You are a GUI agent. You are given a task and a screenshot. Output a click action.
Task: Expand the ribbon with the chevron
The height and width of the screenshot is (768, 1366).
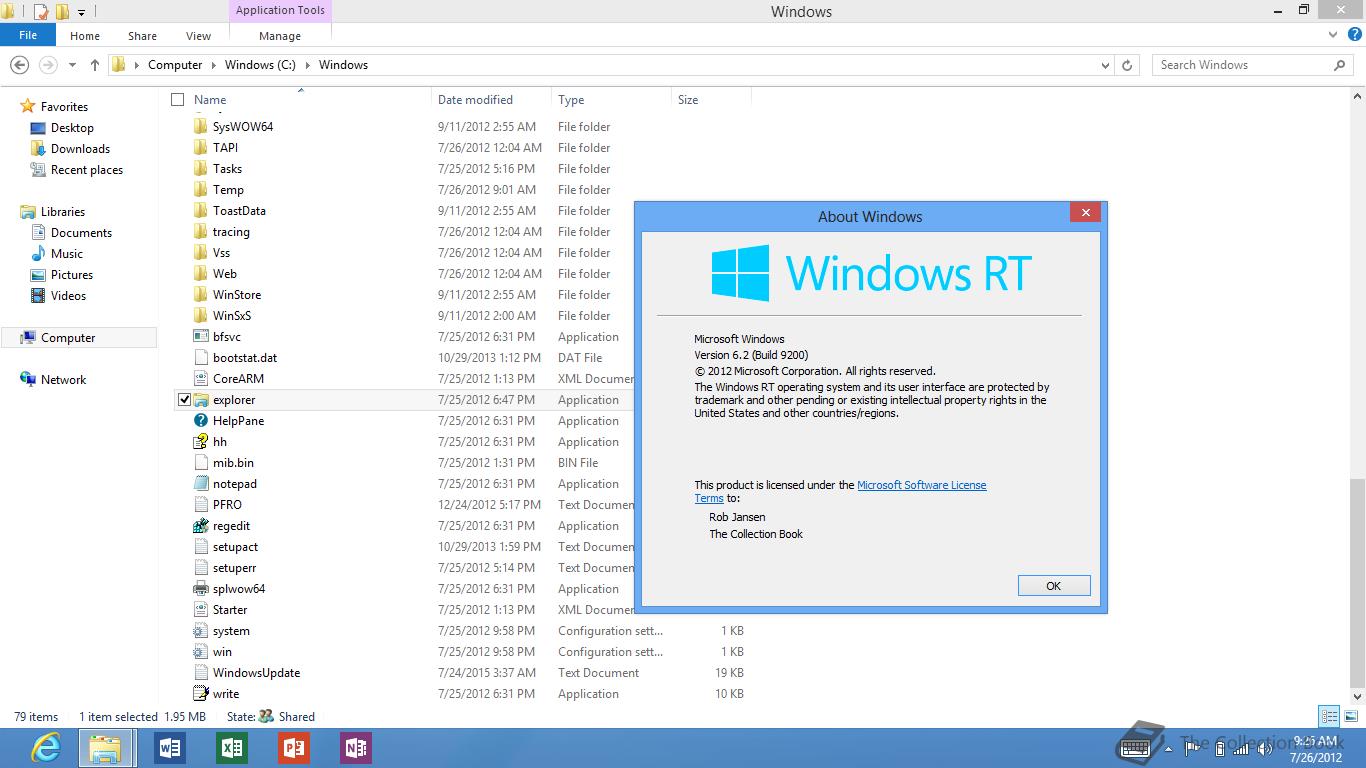[1333, 35]
